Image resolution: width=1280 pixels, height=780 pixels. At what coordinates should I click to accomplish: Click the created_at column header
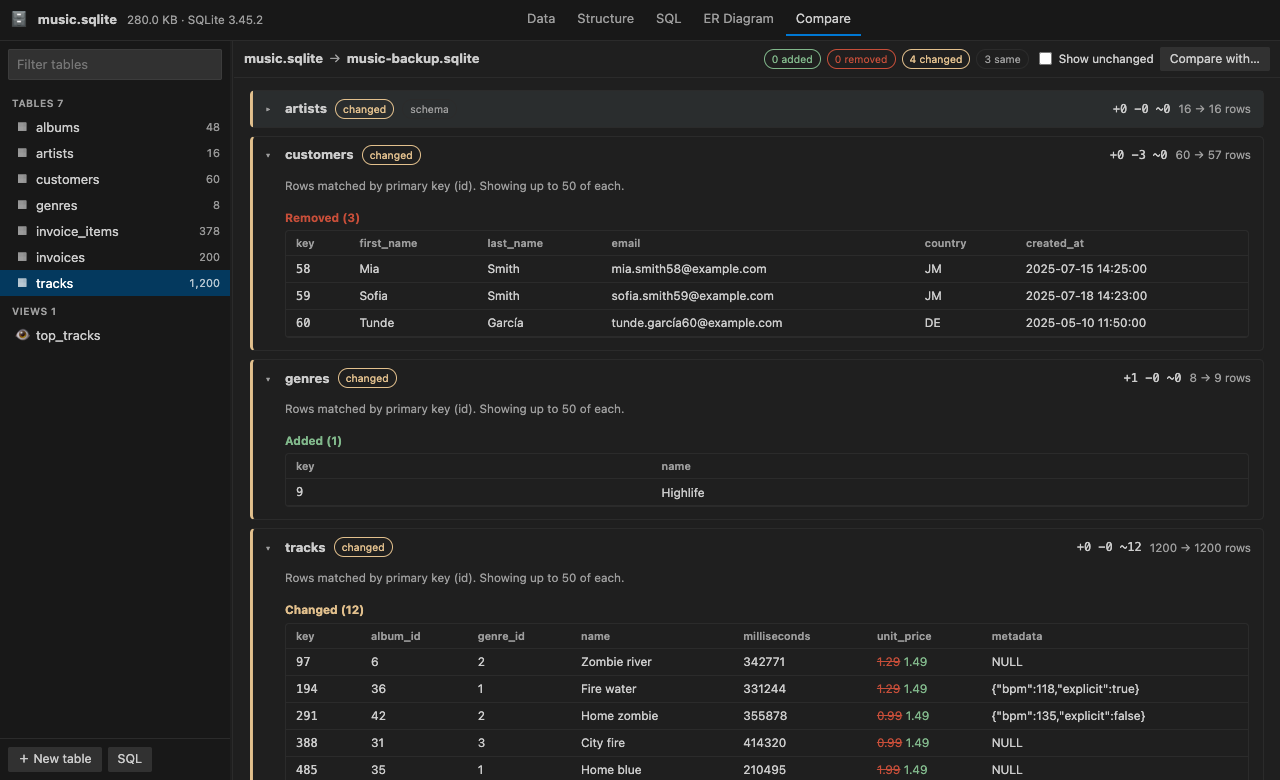(1054, 243)
